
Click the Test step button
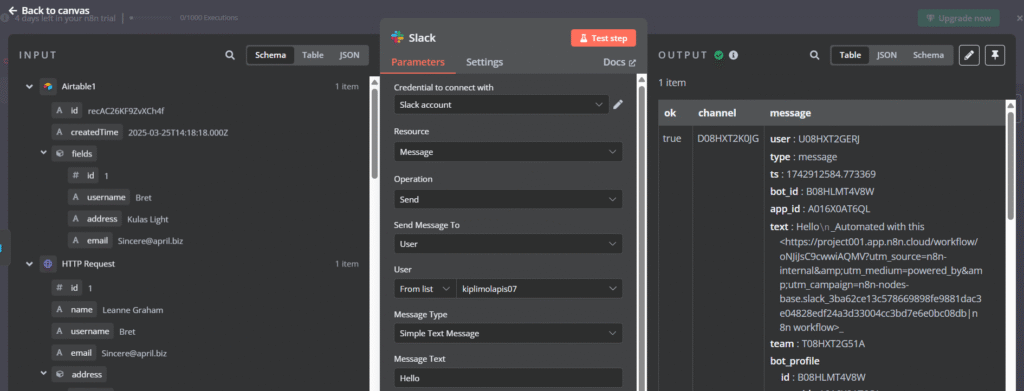603,39
